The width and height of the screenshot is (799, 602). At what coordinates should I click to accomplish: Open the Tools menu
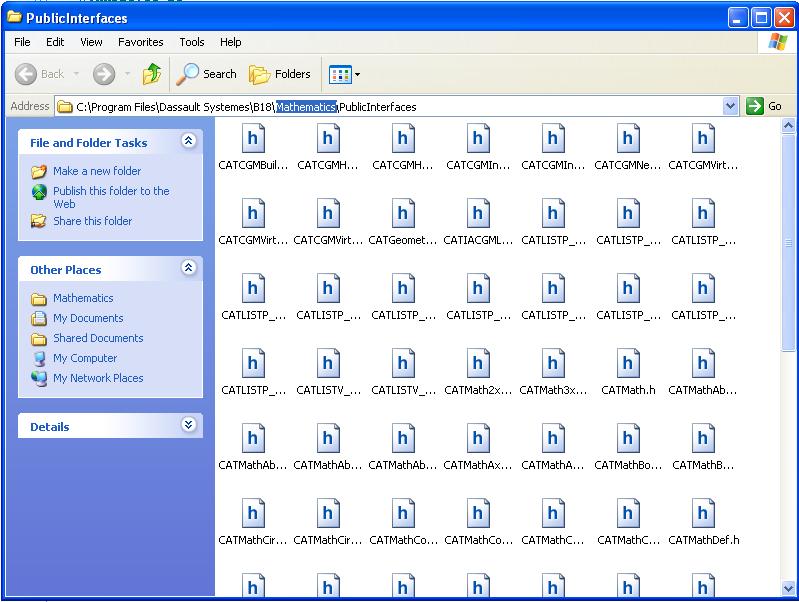coord(192,42)
